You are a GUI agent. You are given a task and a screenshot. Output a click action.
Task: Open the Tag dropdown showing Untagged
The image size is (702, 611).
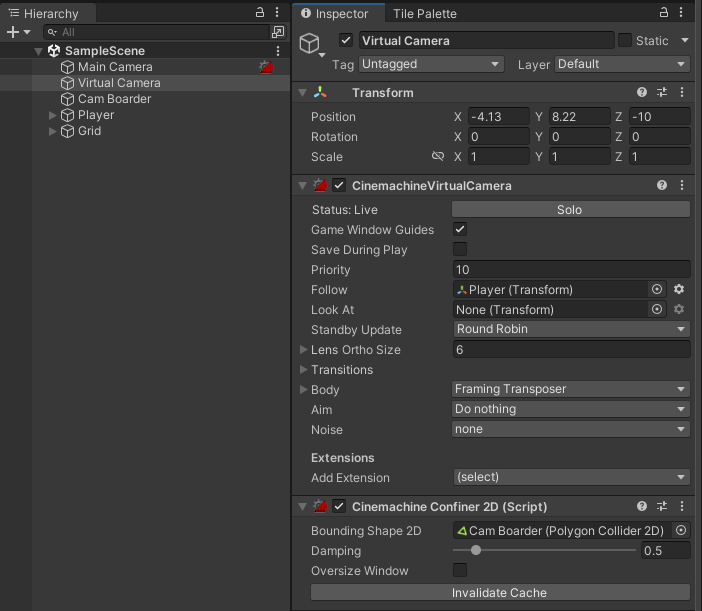431,64
